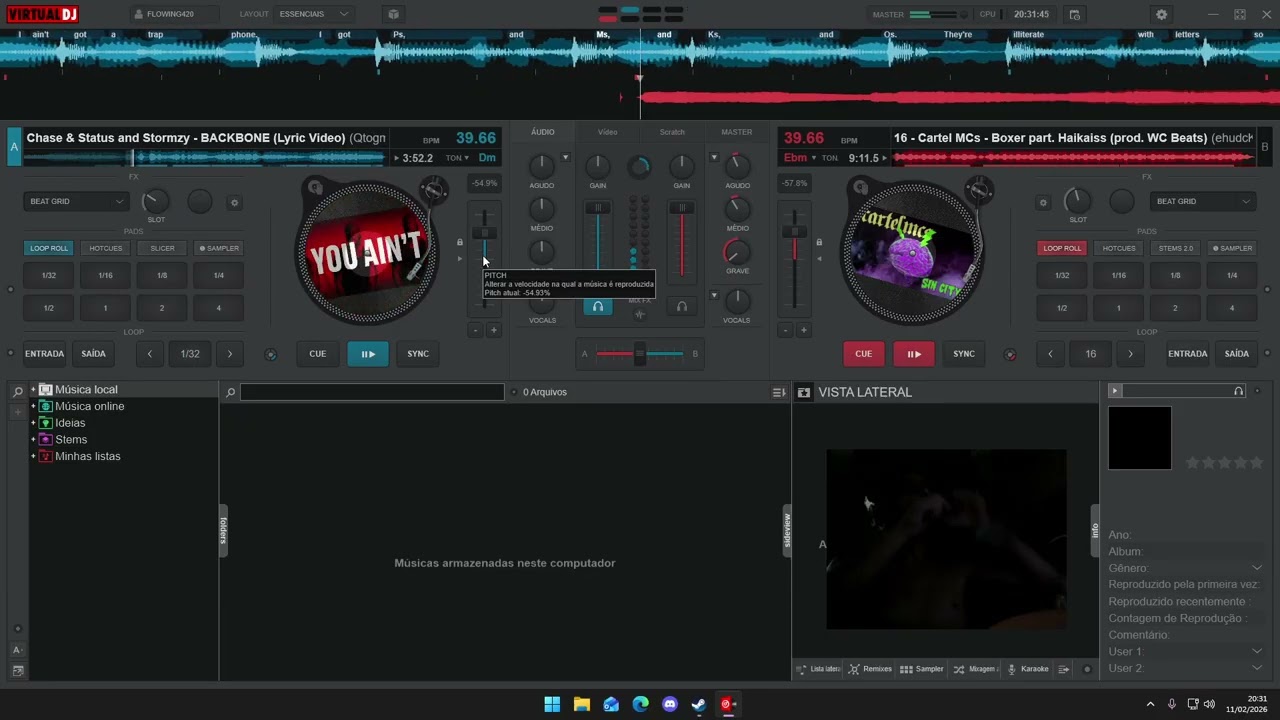The image size is (1280, 720).
Task: Open Mixagem automix in sideview bar
Action: click(975, 669)
